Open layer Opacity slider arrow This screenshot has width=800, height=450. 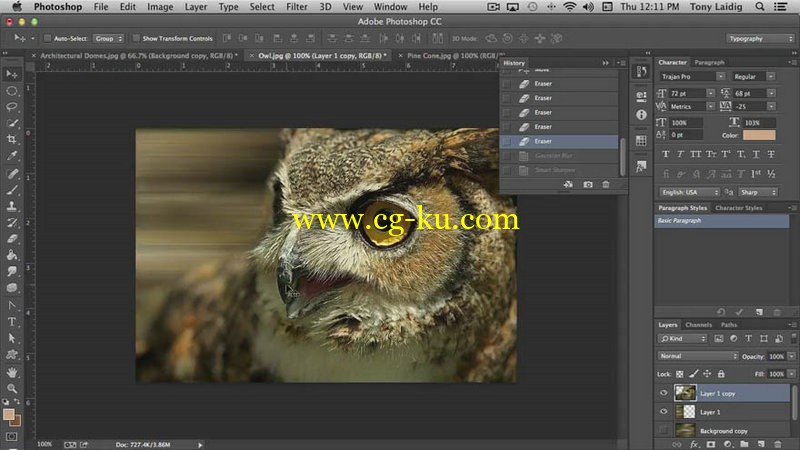[791, 356]
